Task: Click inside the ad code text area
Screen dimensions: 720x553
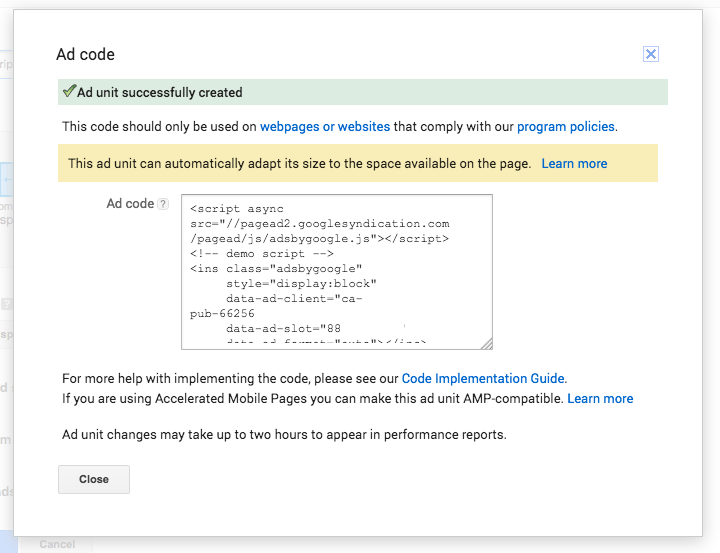Action: click(337, 272)
